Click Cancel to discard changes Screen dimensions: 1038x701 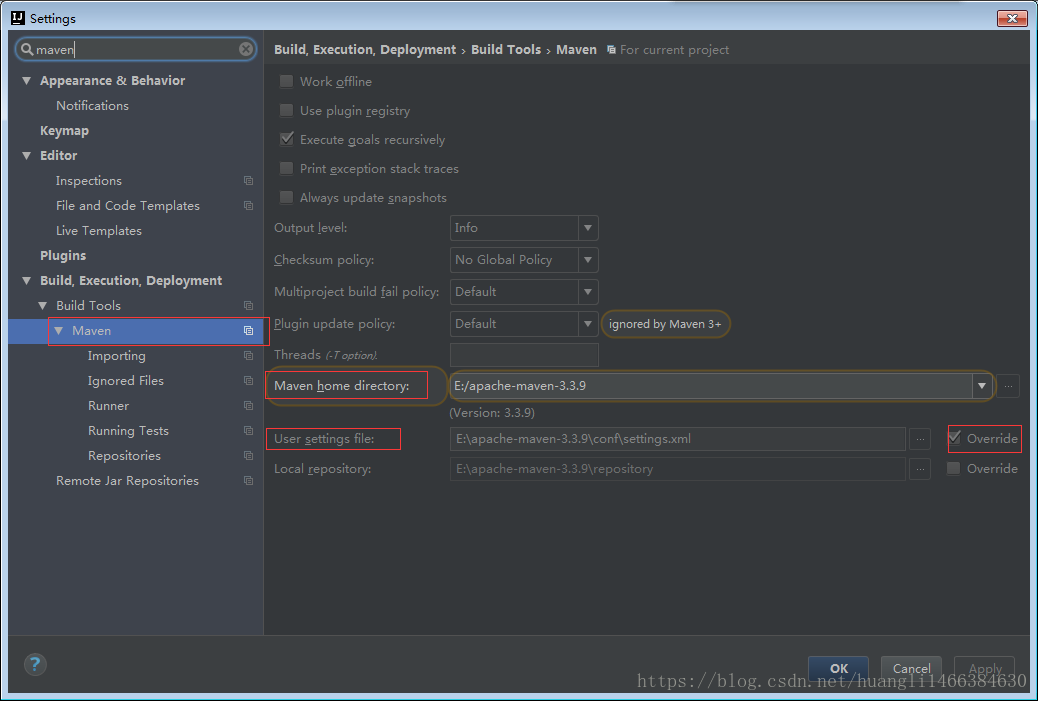(912, 669)
